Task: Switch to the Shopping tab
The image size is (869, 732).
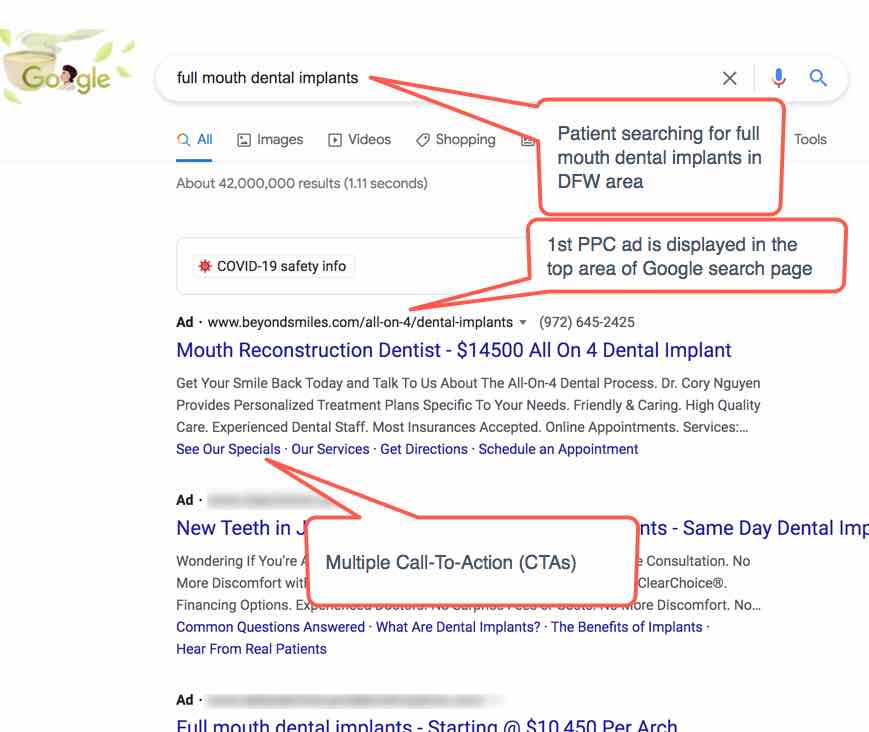Action: [456, 140]
